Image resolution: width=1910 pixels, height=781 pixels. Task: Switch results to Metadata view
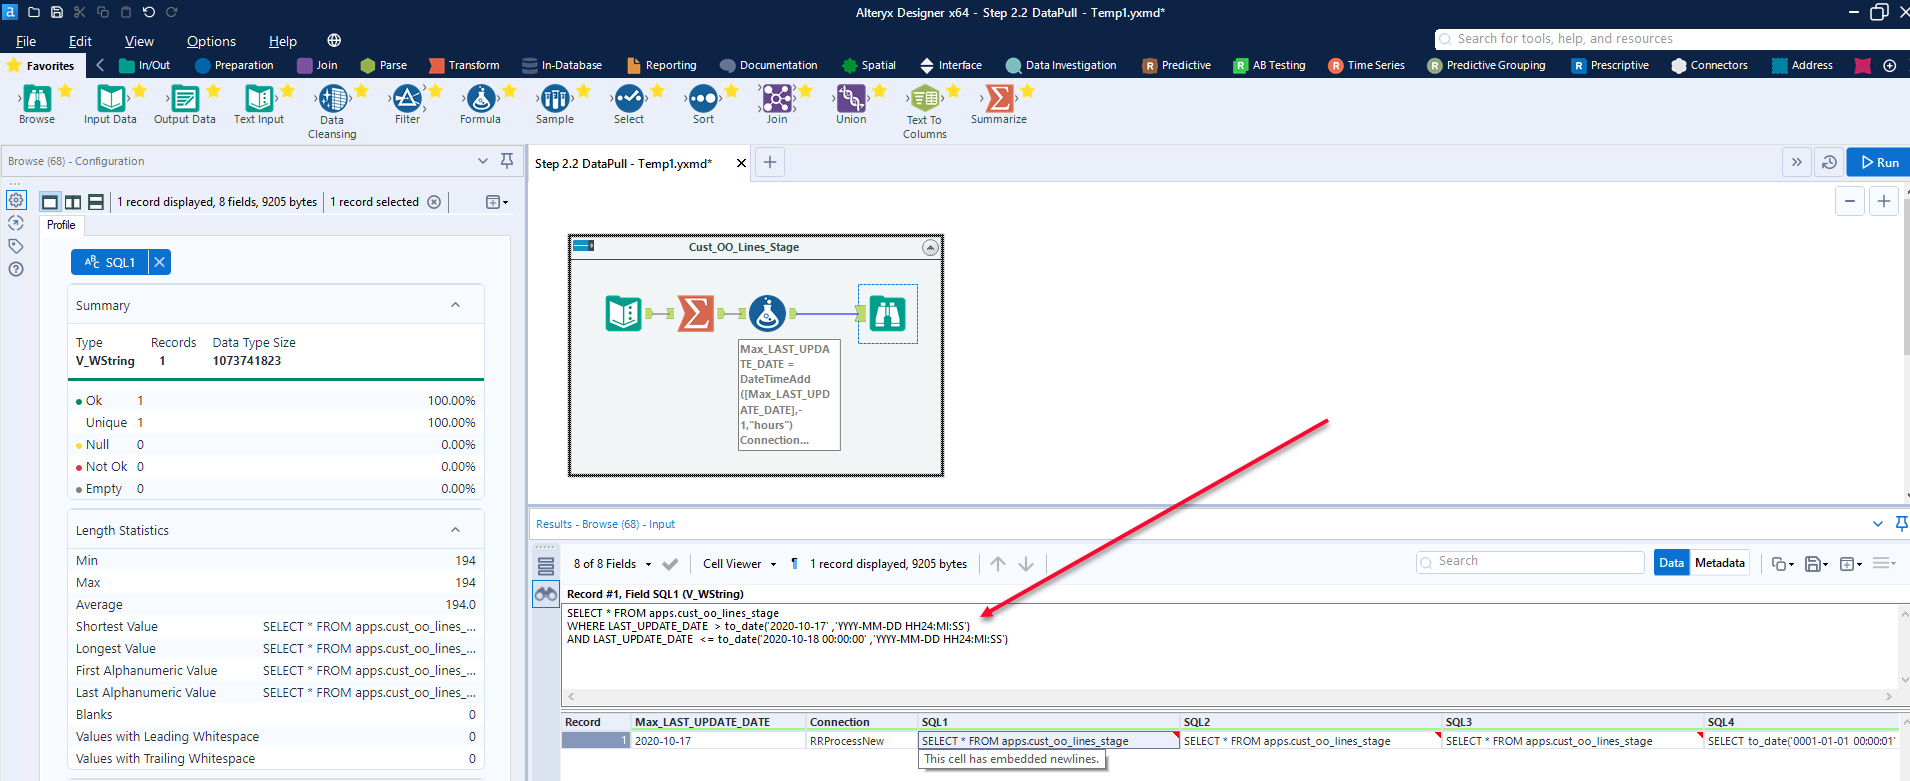(1719, 563)
